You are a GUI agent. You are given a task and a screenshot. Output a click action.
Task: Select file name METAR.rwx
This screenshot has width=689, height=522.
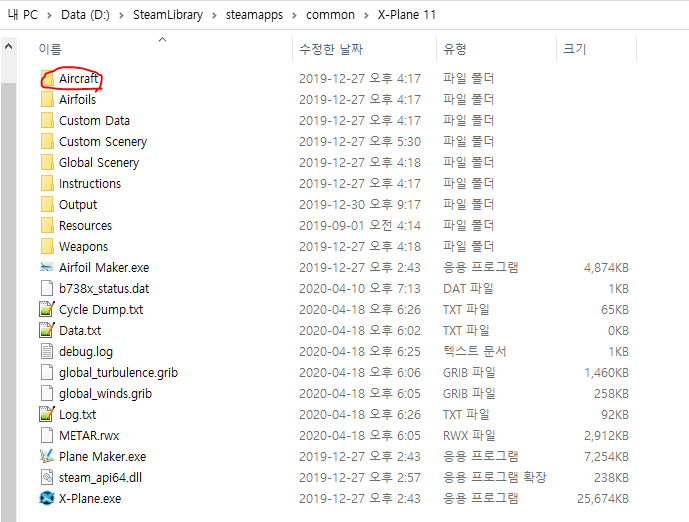point(89,435)
